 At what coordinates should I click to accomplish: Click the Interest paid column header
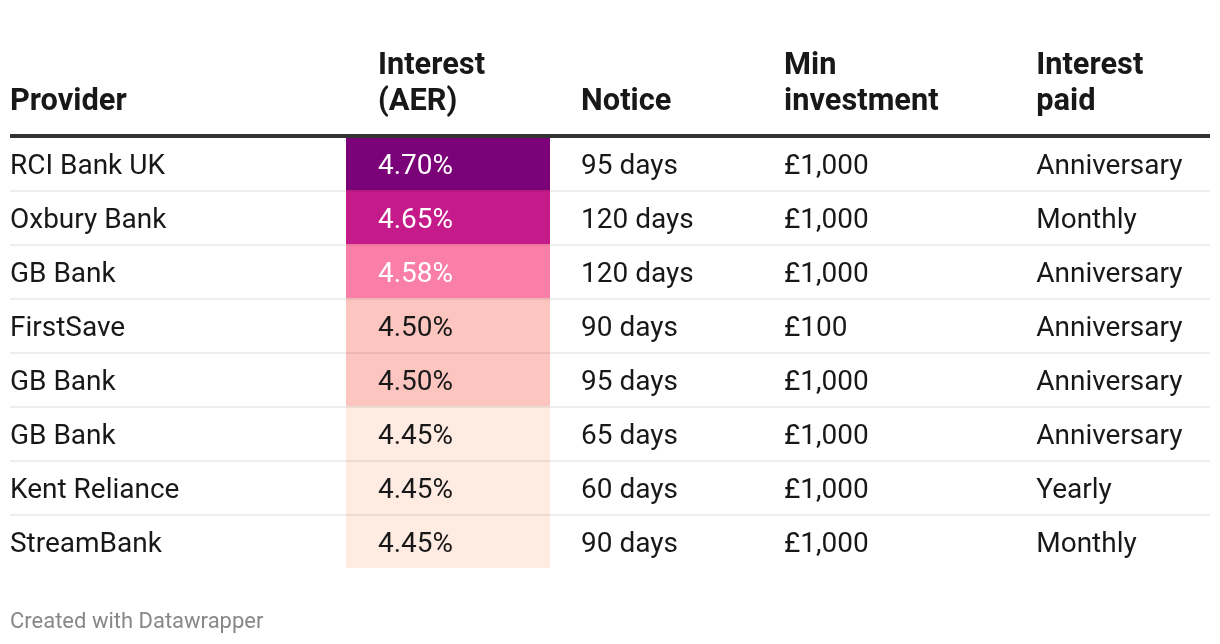tap(1089, 82)
